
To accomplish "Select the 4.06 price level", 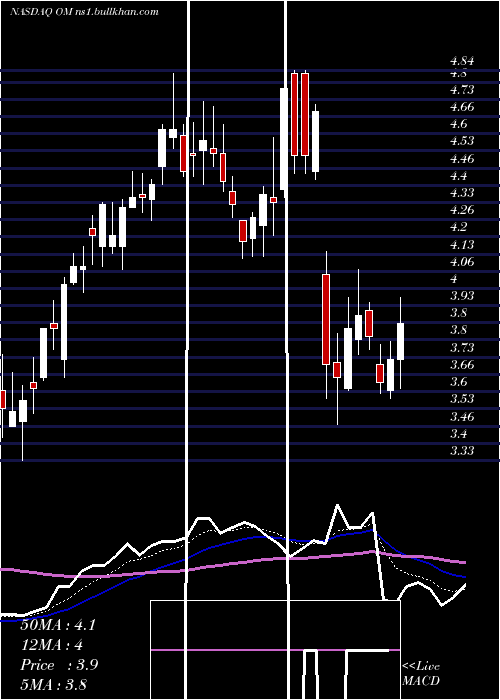I will click(x=462, y=262).
